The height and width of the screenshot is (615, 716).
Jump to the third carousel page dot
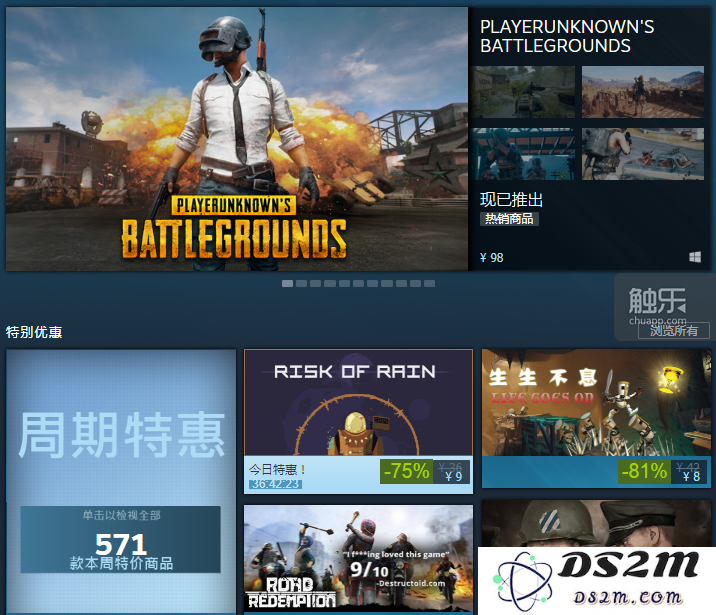pos(316,284)
